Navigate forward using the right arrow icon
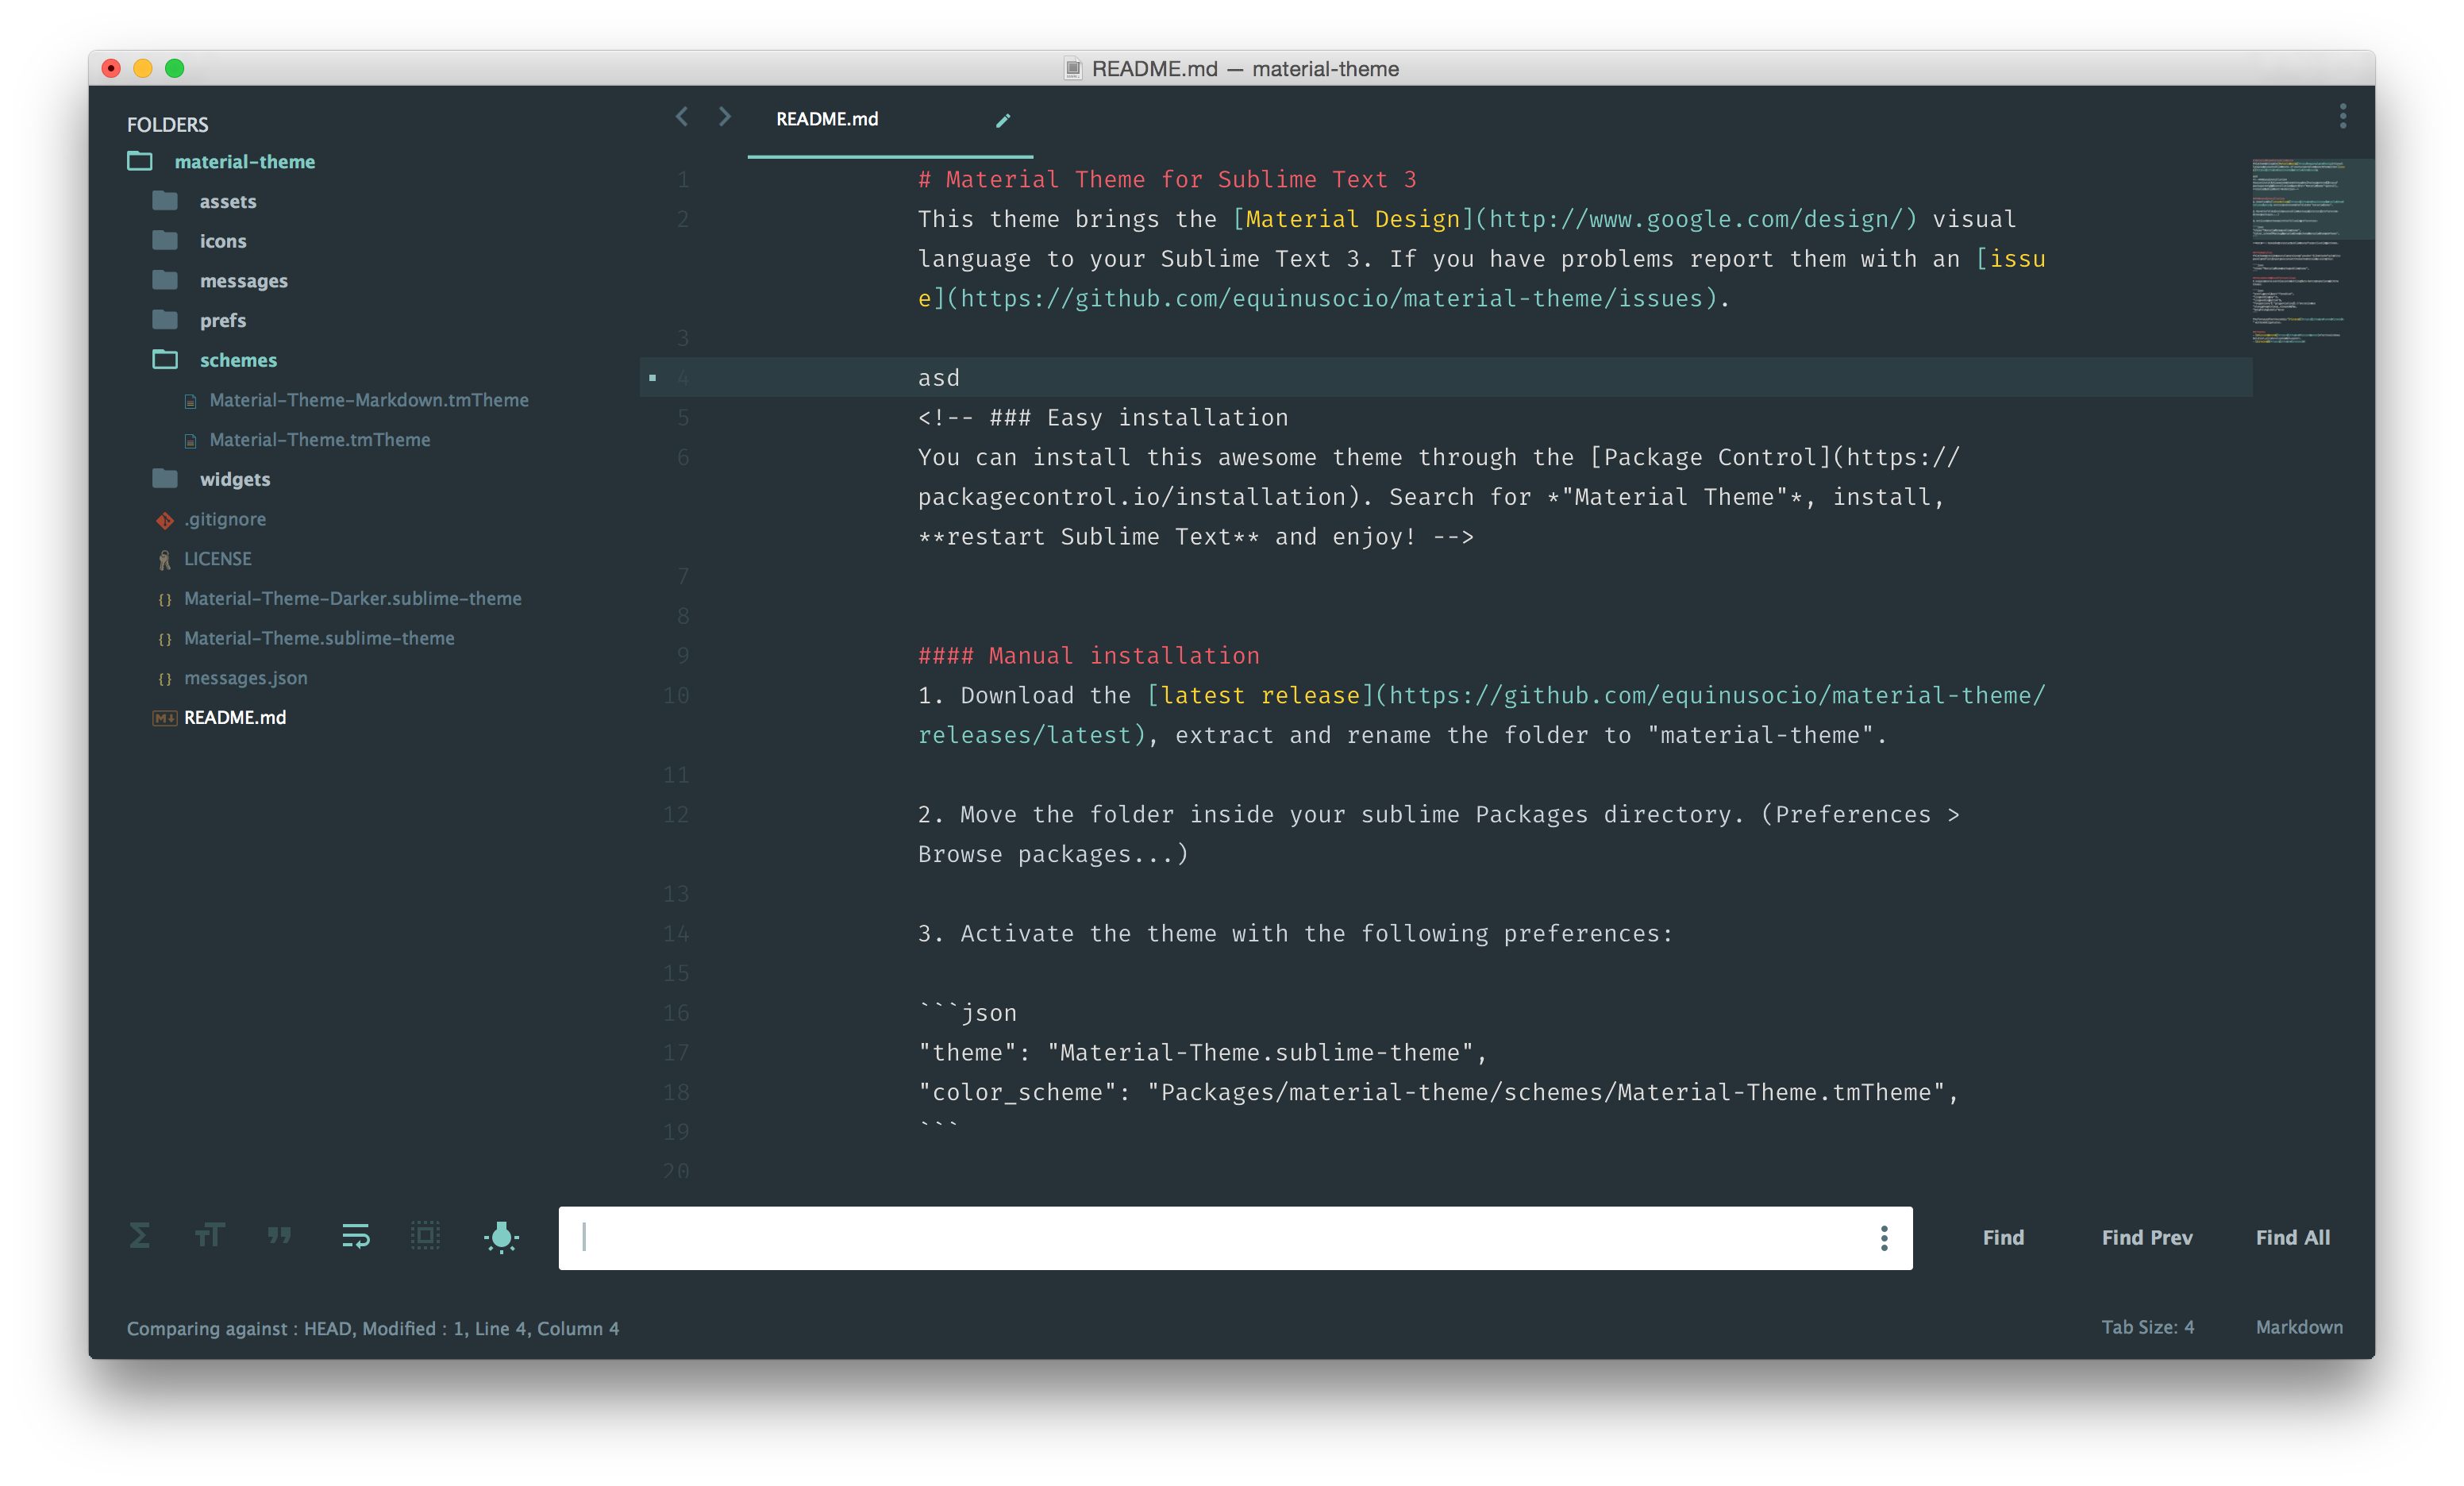This screenshot has height=1486, width=2464. [x=724, y=117]
